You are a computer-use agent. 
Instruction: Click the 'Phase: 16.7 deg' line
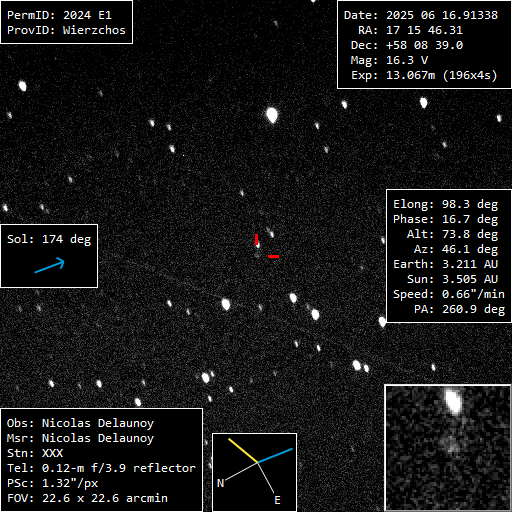coord(446,219)
